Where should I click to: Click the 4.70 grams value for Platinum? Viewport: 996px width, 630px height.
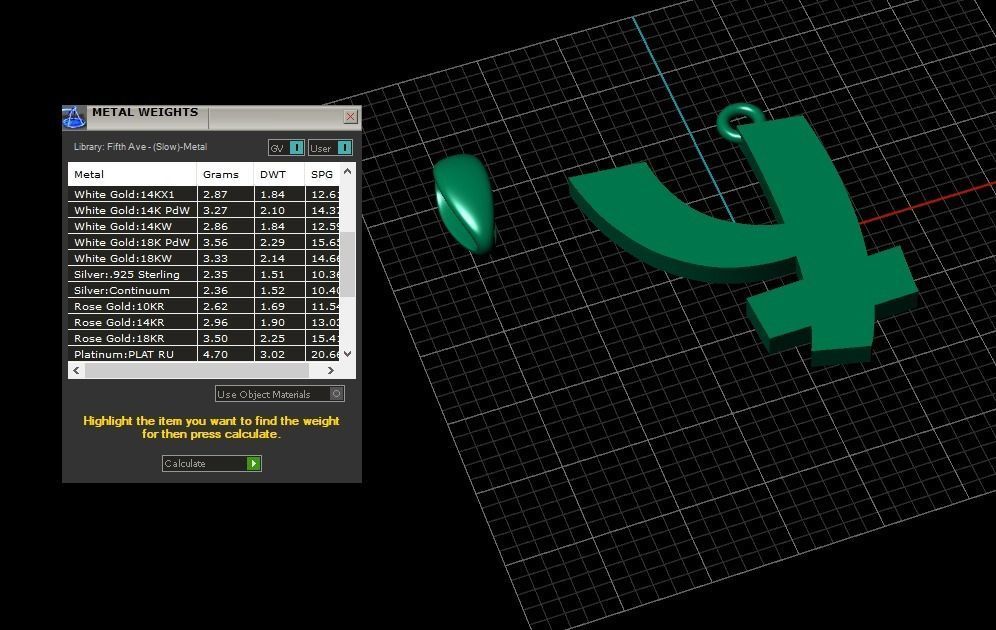(215, 354)
